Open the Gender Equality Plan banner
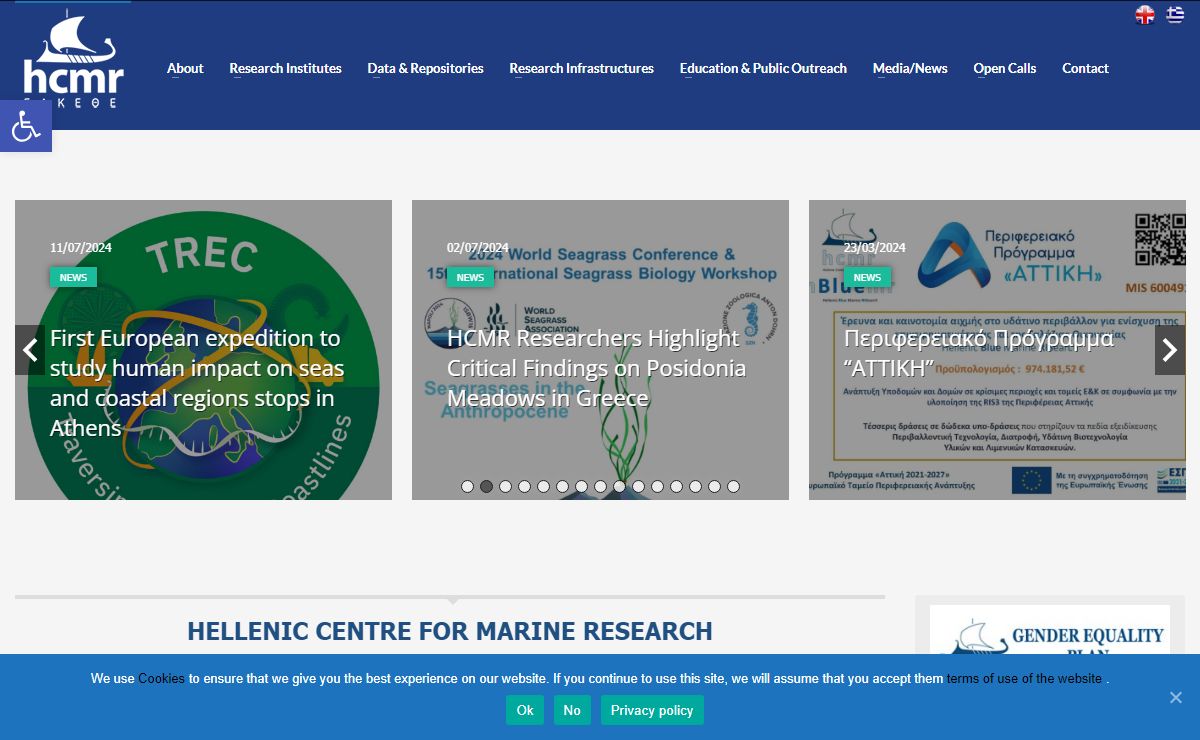 pos(1050,630)
